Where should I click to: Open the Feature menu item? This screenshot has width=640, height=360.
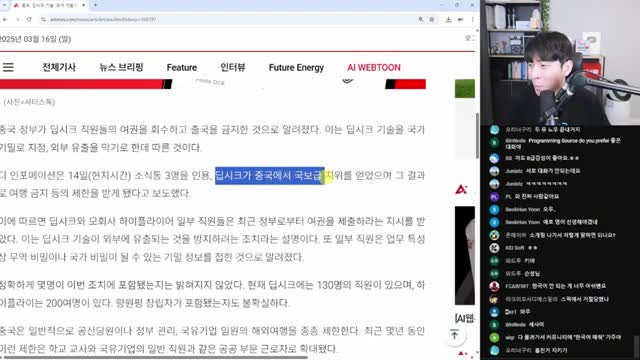pyautogui.click(x=182, y=67)
